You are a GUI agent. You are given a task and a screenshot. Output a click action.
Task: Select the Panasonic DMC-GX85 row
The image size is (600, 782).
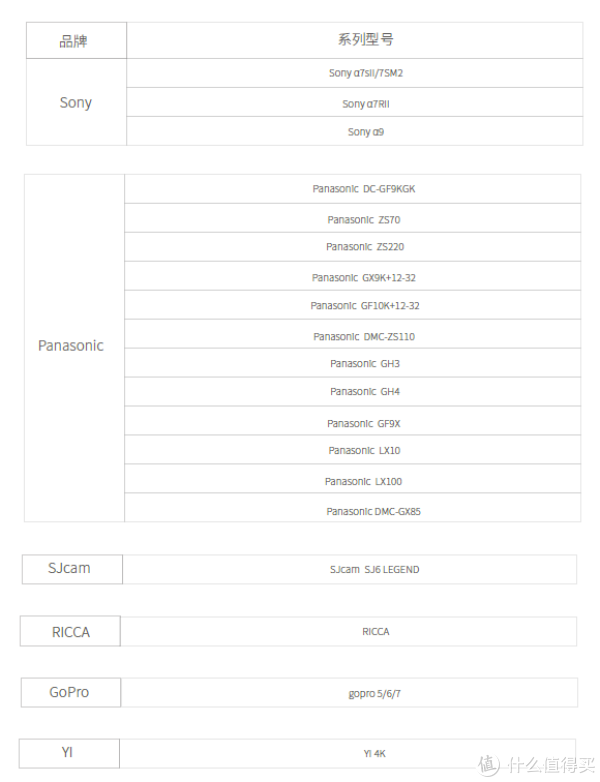pos(353,508)
